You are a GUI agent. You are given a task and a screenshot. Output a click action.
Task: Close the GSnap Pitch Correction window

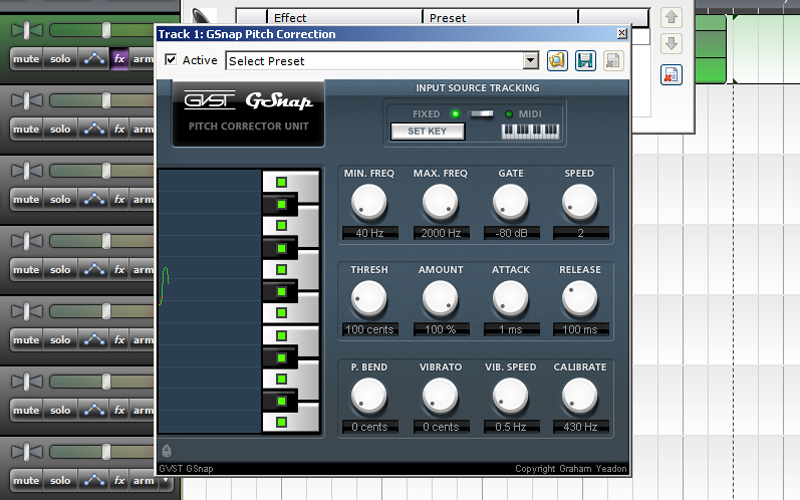coord(622,33)
